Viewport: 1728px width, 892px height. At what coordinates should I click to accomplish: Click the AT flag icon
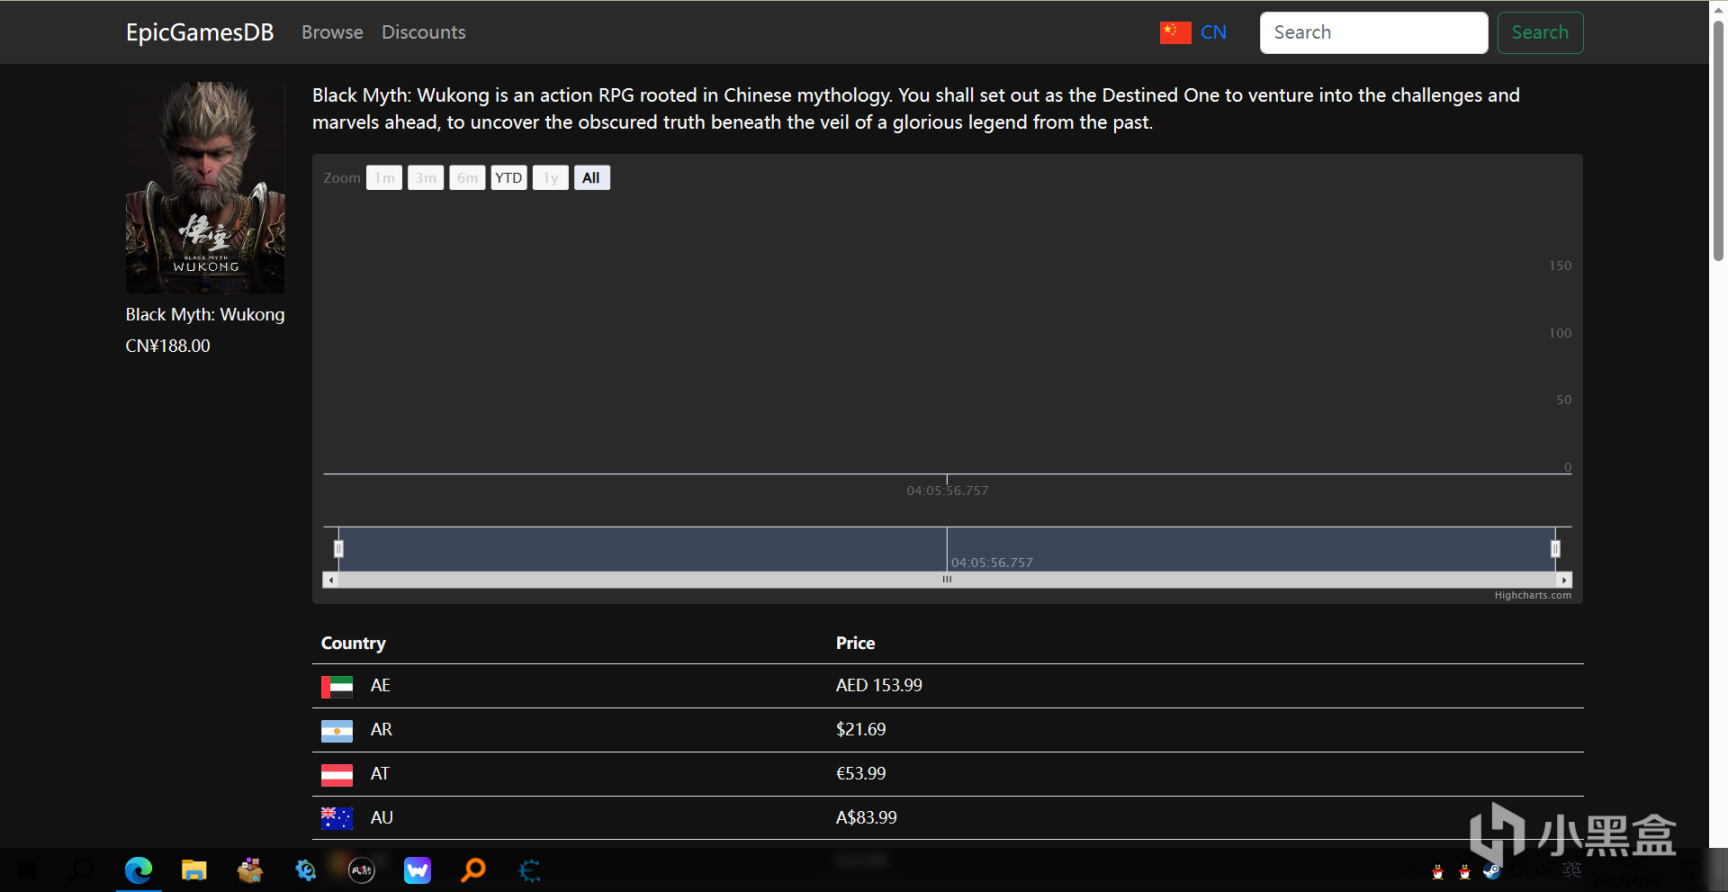337,774
